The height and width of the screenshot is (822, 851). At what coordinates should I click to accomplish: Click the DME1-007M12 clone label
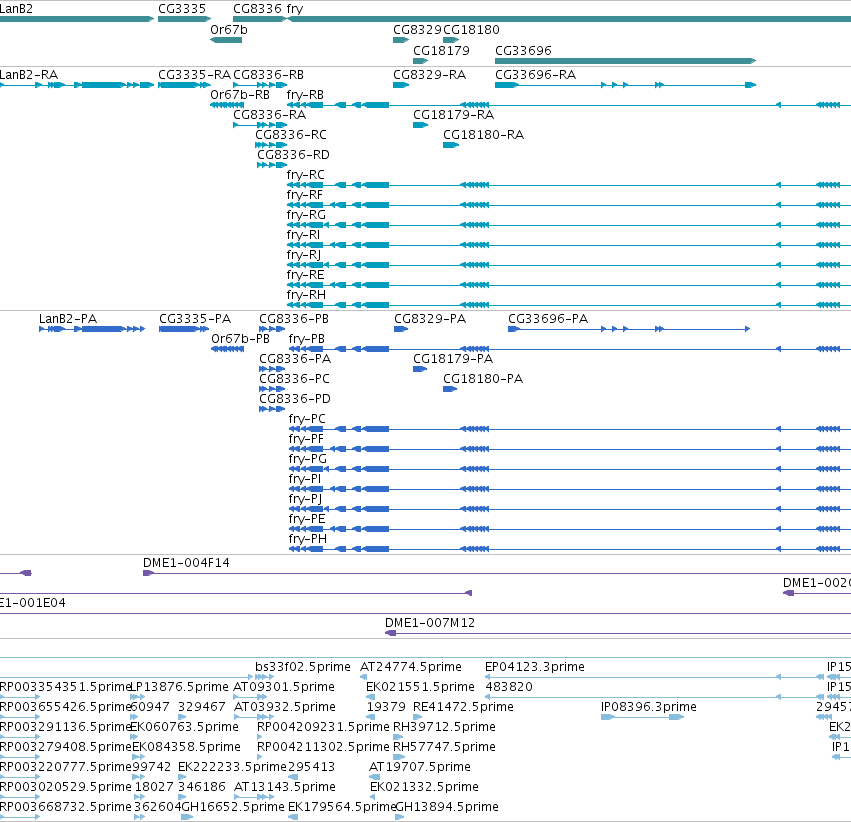430,623
